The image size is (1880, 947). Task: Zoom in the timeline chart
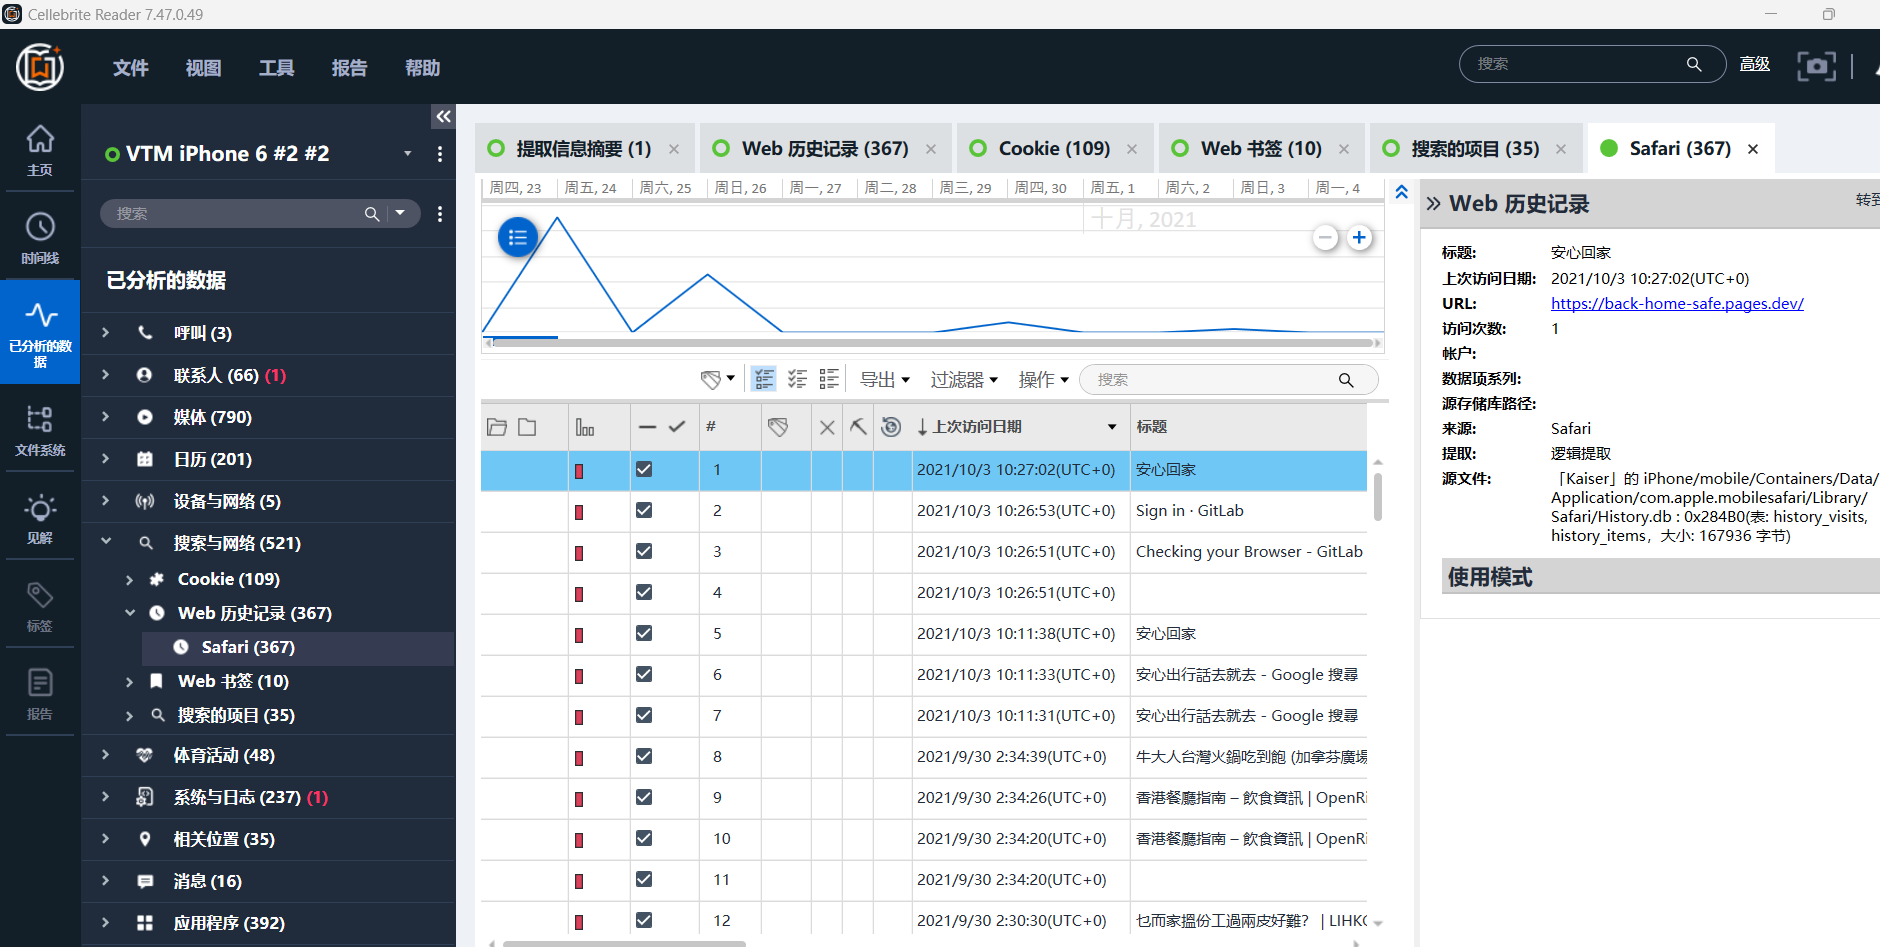pos(1359,238)
